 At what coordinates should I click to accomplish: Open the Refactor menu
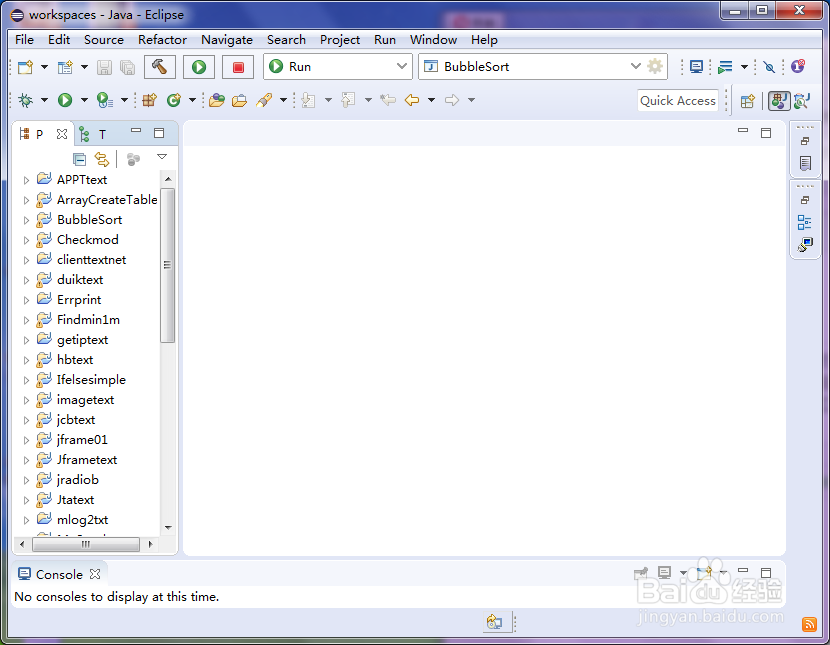[162, 40]
